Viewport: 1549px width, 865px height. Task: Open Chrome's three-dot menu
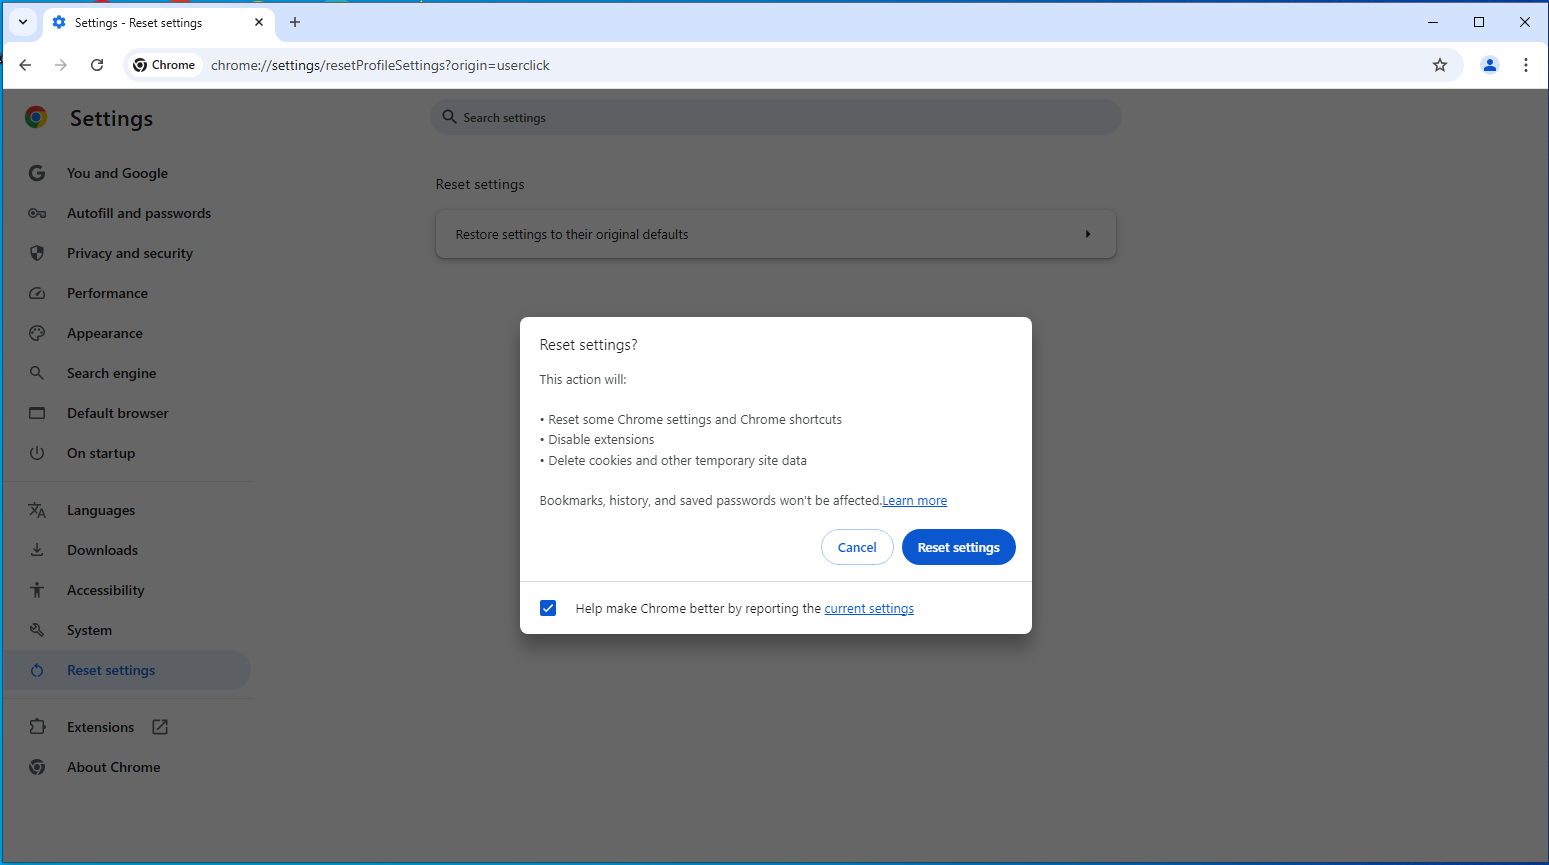1526,65
